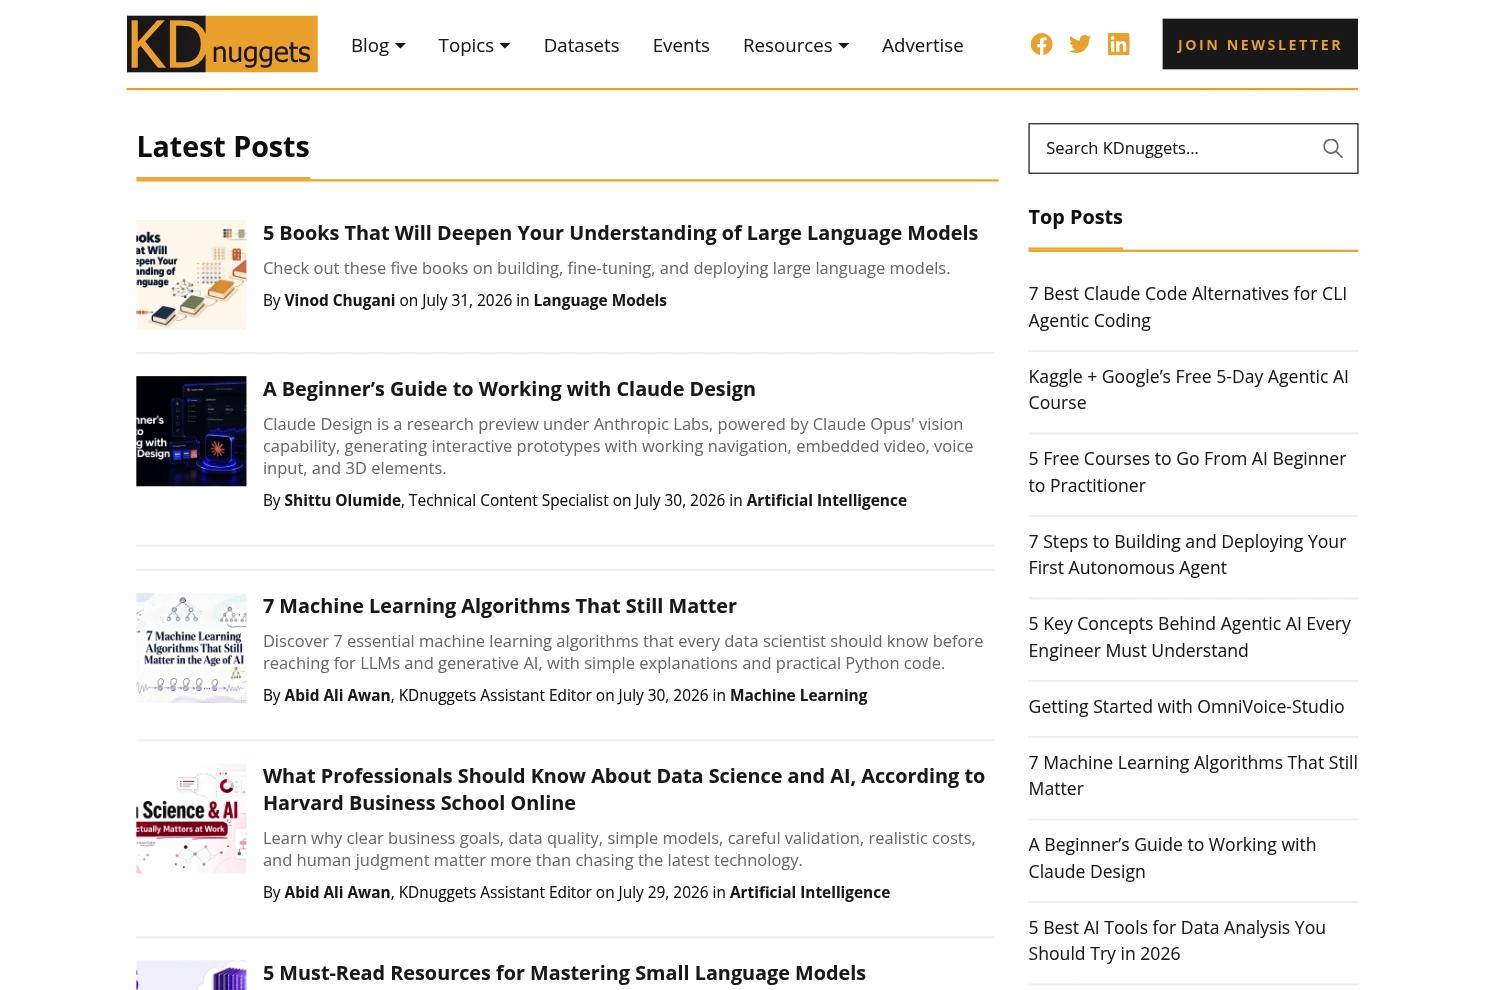
Task: Open the KDnuggets Facebook page icon
Action: [1041, 44]
